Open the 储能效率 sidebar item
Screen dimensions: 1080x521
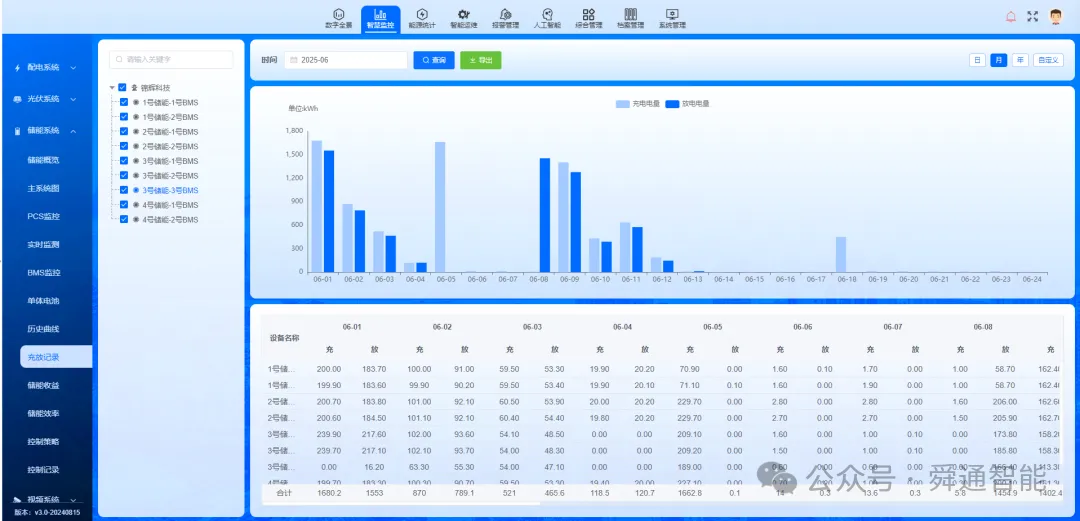point(43,413)
